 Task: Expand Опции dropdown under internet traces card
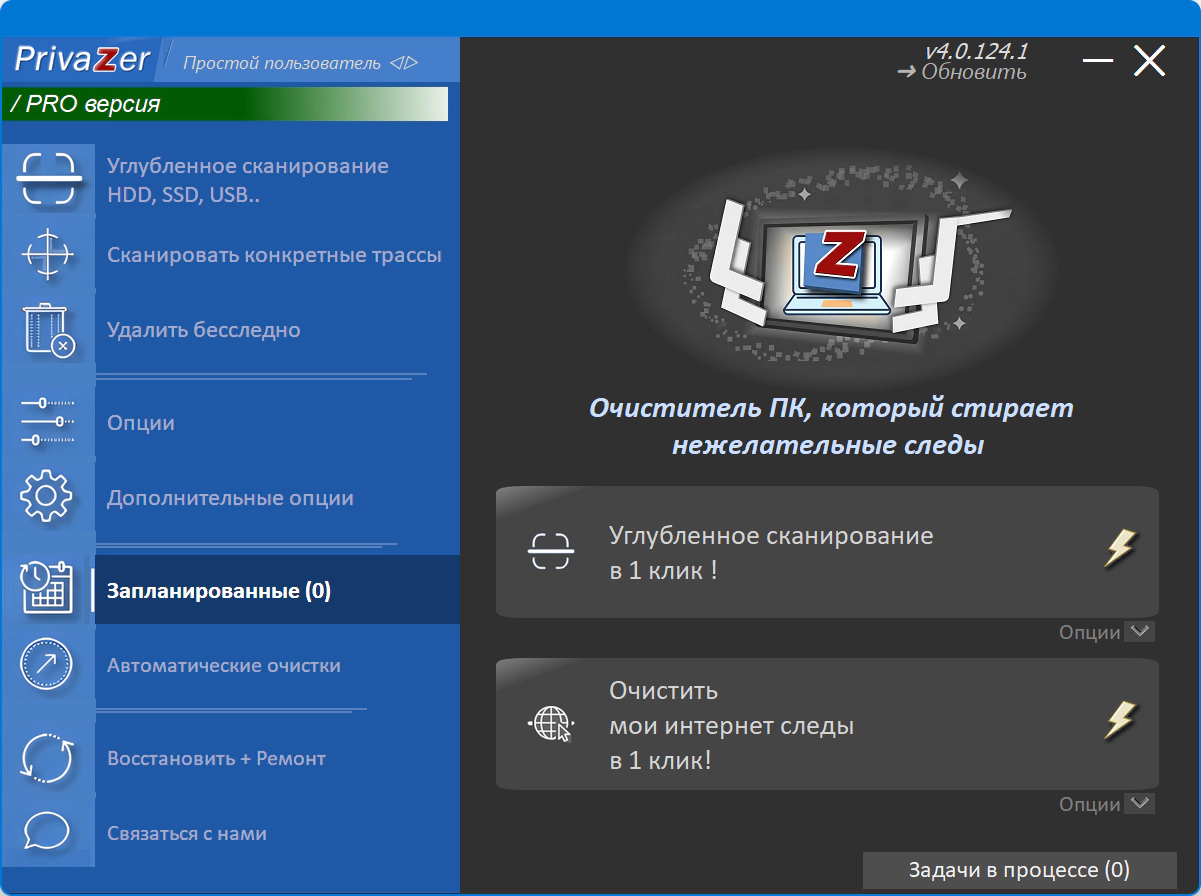pyautogui.click(x=1107, y=804)
